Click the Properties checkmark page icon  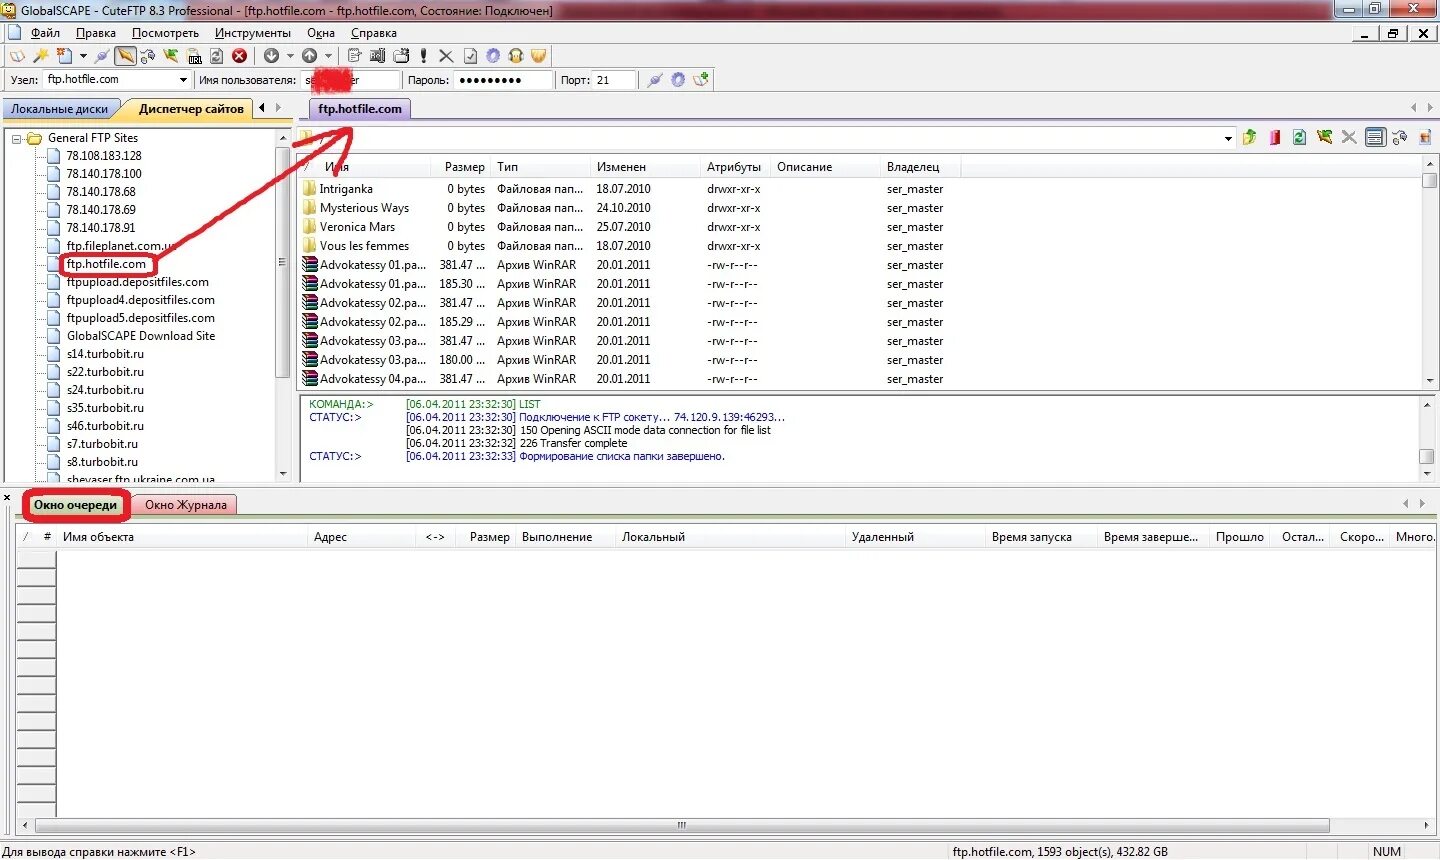point(470,56)
